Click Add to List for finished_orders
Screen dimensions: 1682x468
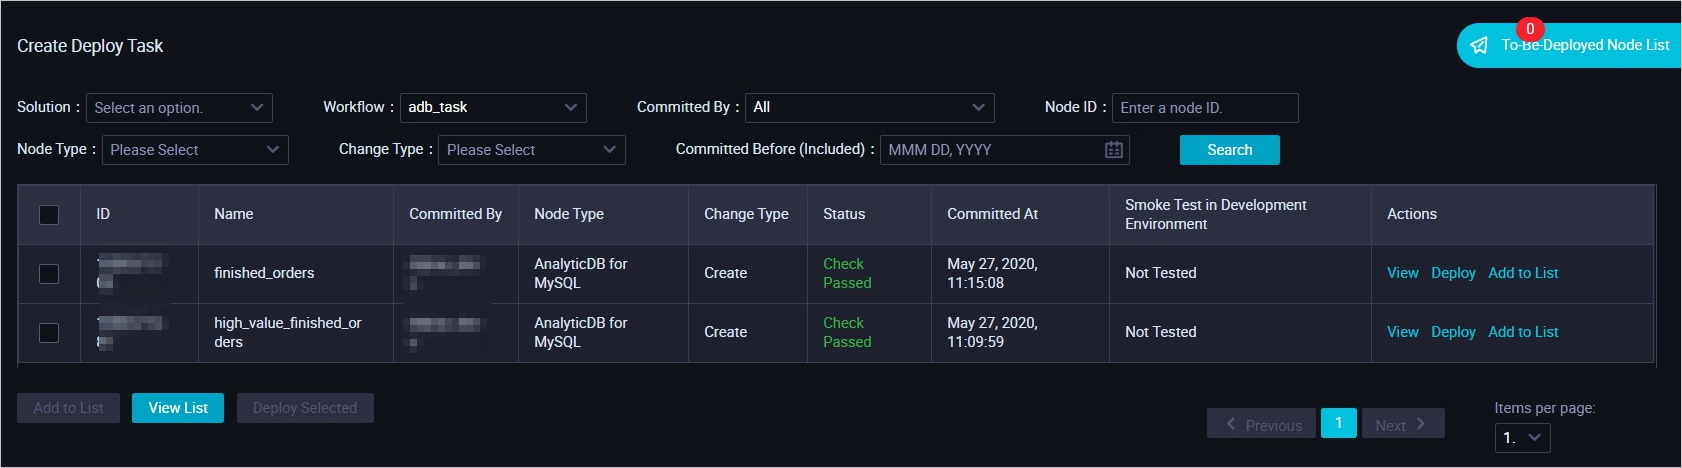click(1523, 273)
